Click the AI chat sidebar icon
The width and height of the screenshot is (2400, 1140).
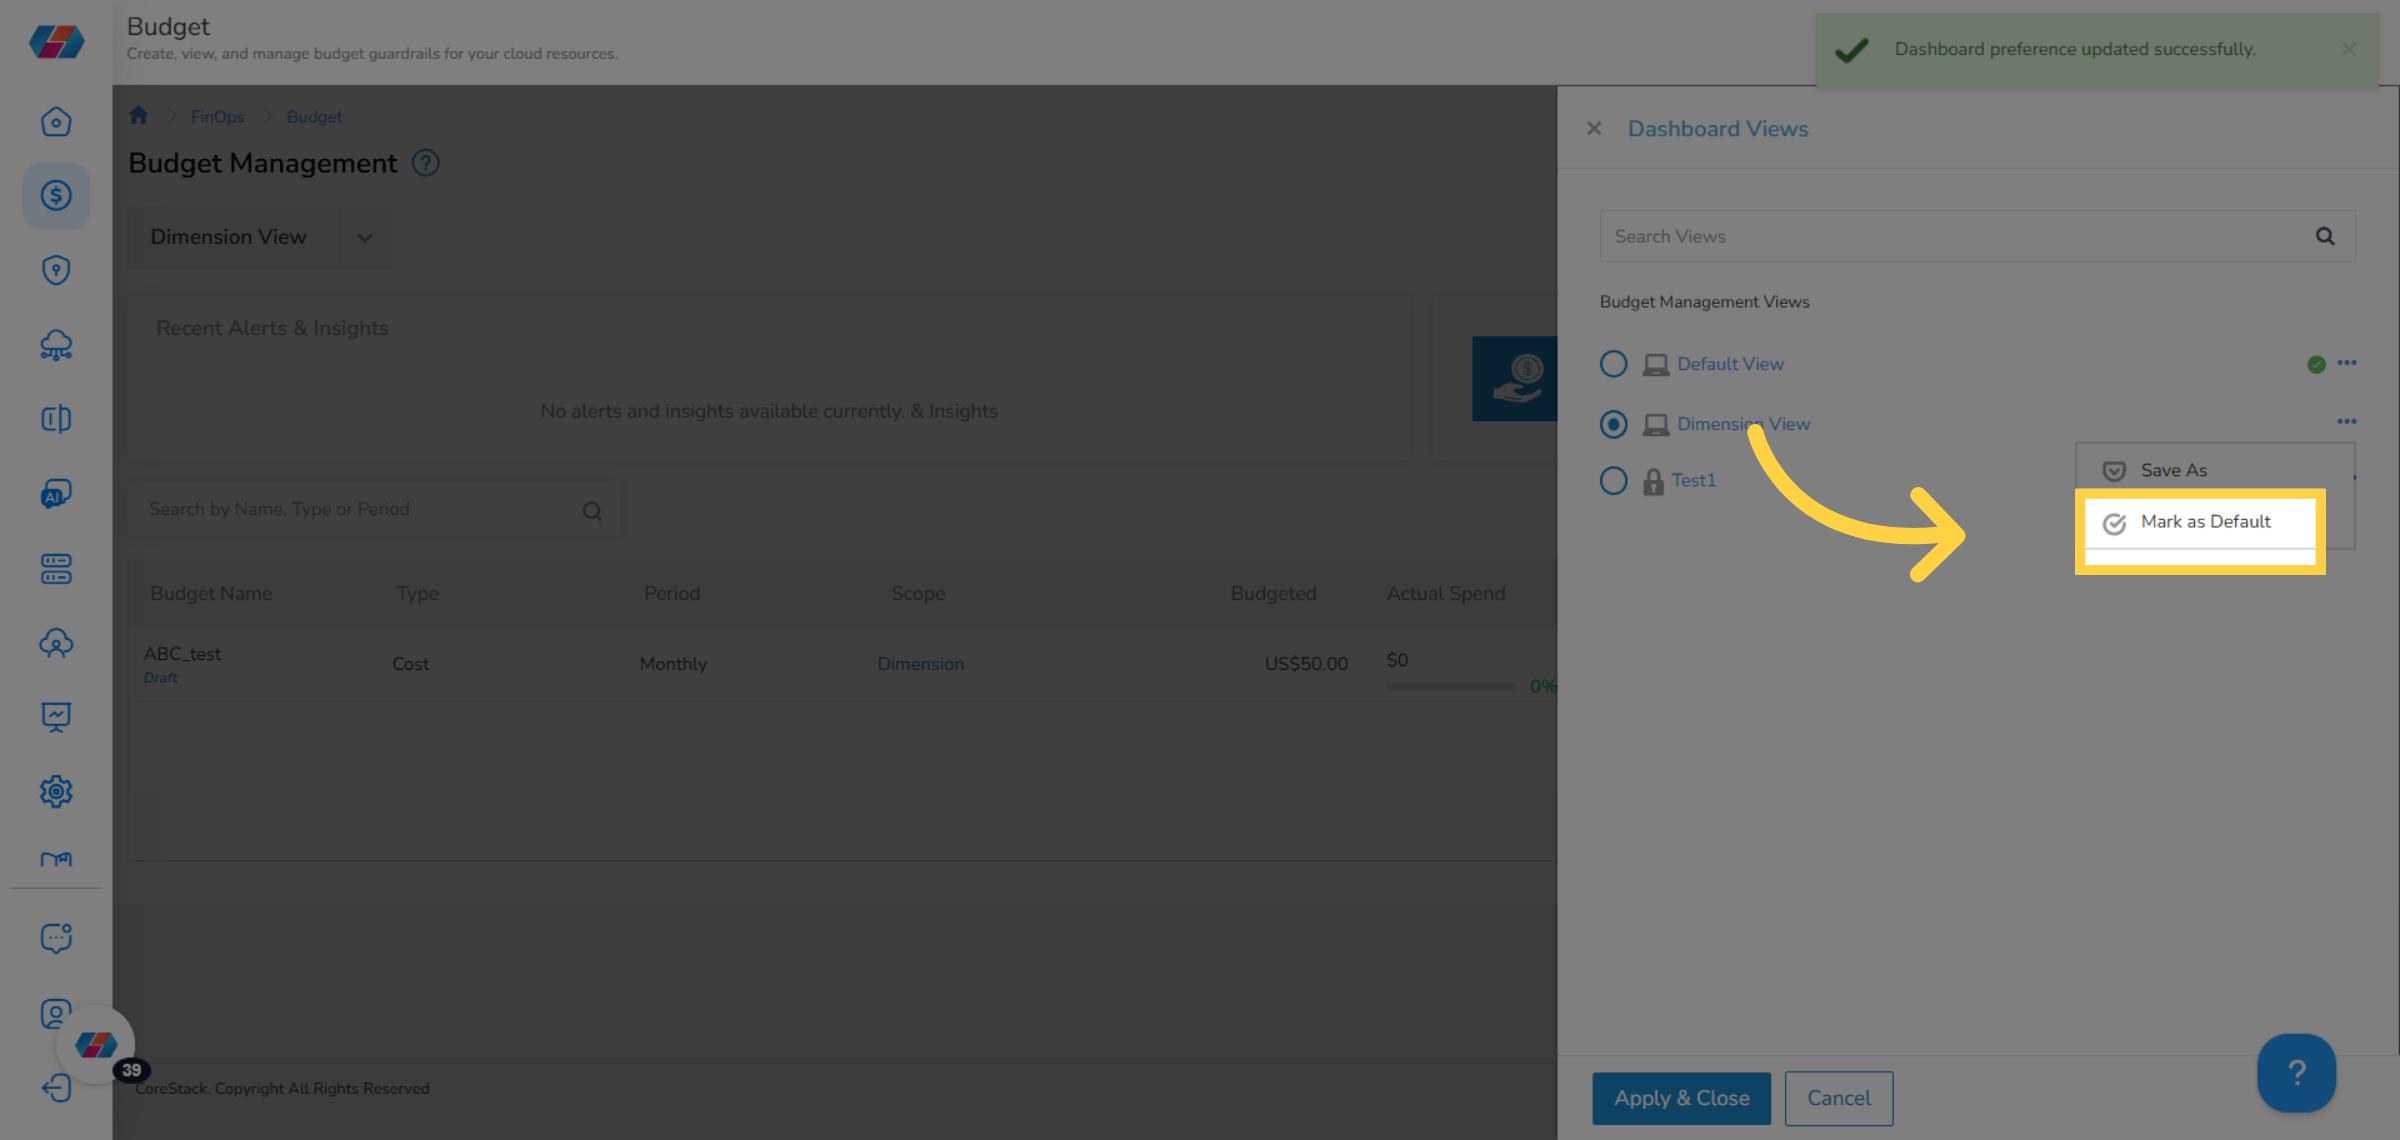tap(56, 494)
